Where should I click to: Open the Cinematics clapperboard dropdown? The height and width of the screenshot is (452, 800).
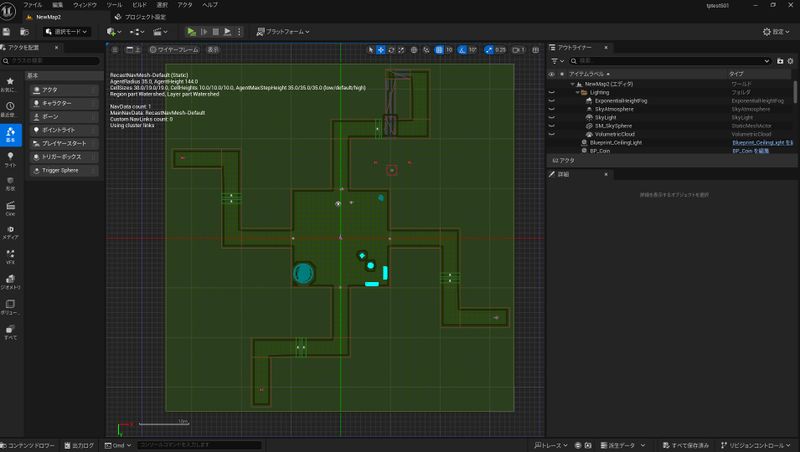pyautogui.click(x=160, y=32)
